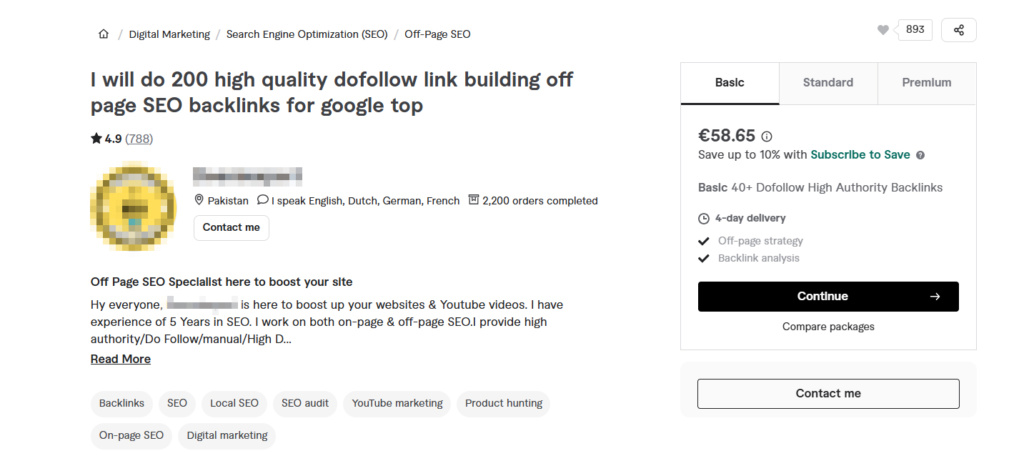Open the 788 reviews link
Image resolution: width=1024 pixels, height=456 pixels.
(139, 138)
